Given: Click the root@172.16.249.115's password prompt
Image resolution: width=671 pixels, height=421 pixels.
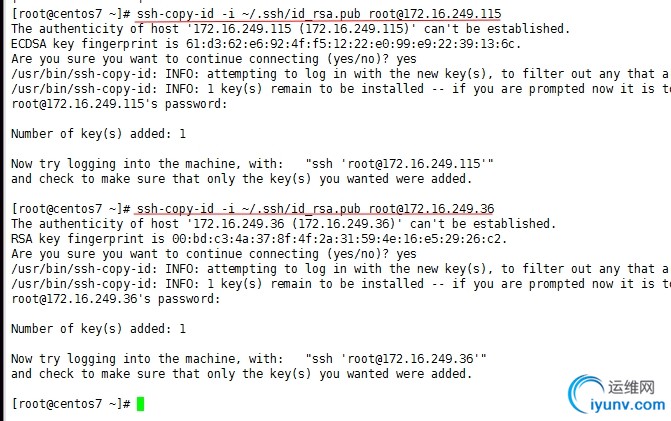Looking at the screenshot, I should (x=119, y=104).
